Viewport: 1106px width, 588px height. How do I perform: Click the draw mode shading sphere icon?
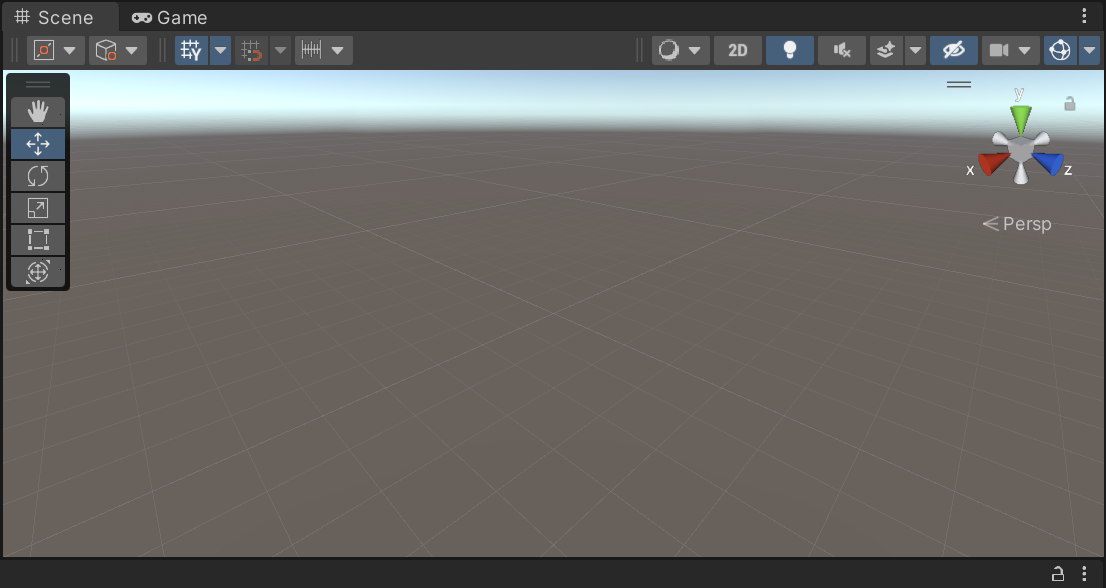(669, 50)
